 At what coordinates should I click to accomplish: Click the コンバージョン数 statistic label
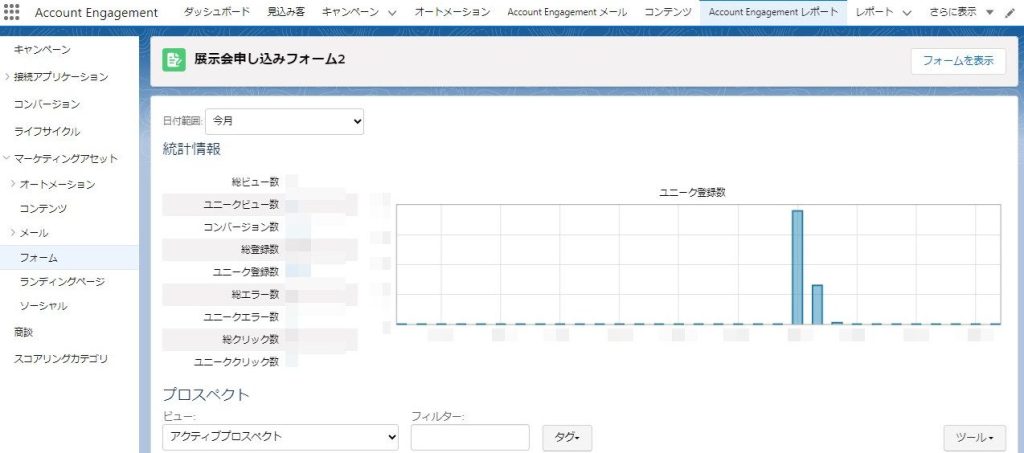point(241,227)
